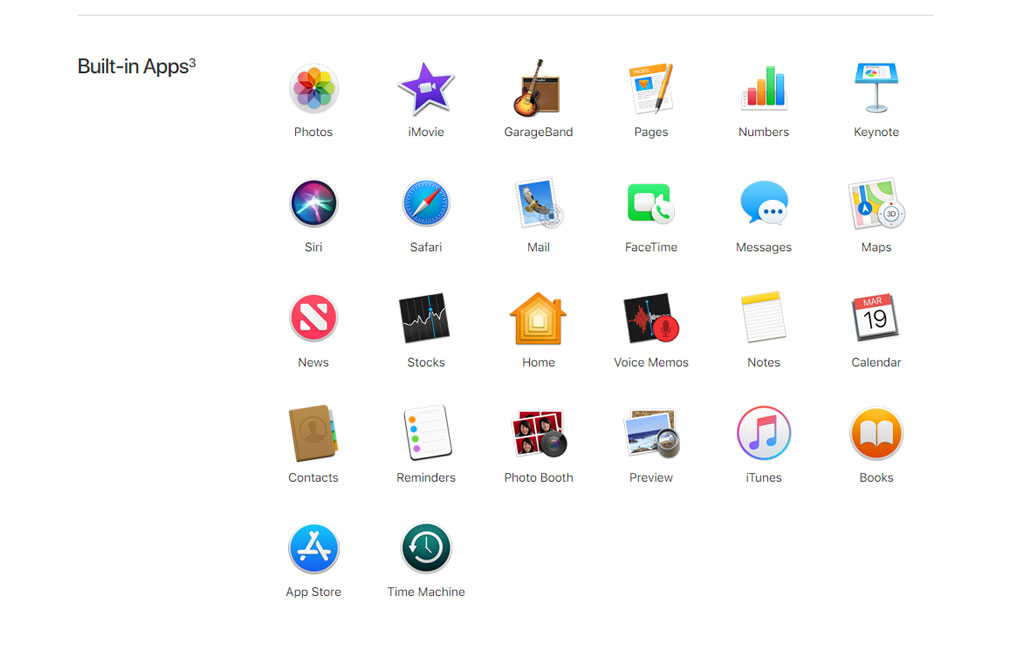Click the App Store icon
Screen dimensions: 1022x663
pos(314,548)
